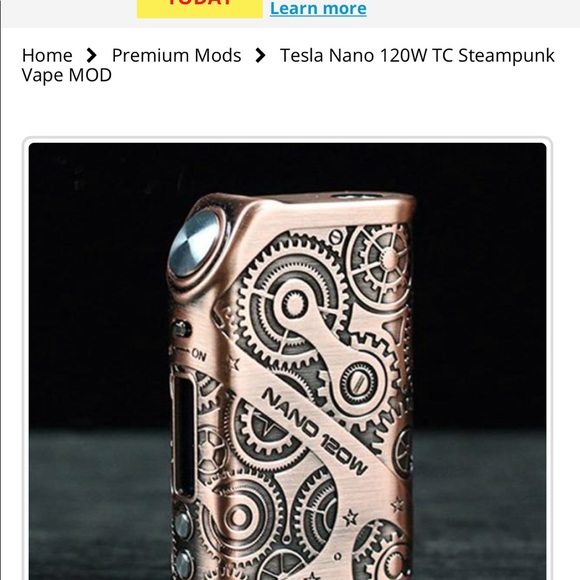Click the upper small adjustment button on mod
Screen dimensions: 580x580
coord(183,524)
